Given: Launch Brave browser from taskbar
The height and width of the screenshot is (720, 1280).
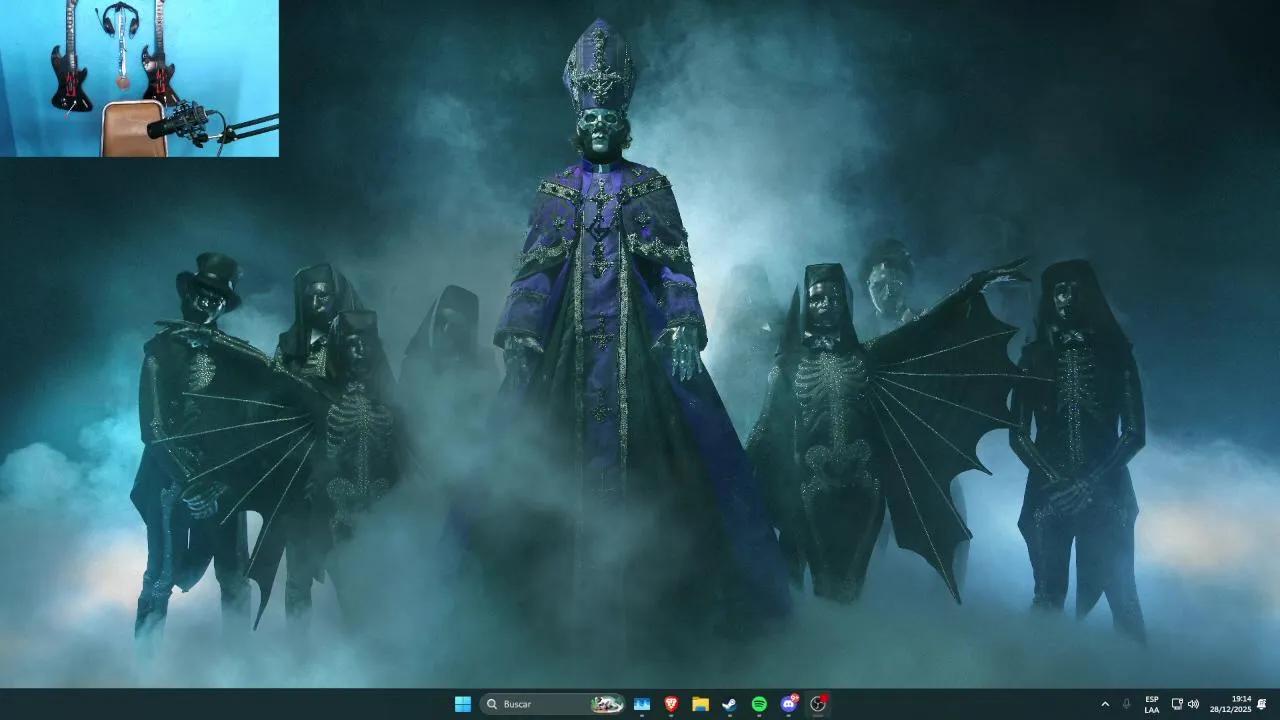Looking at the screenshot, I should [x=671, y=704].
